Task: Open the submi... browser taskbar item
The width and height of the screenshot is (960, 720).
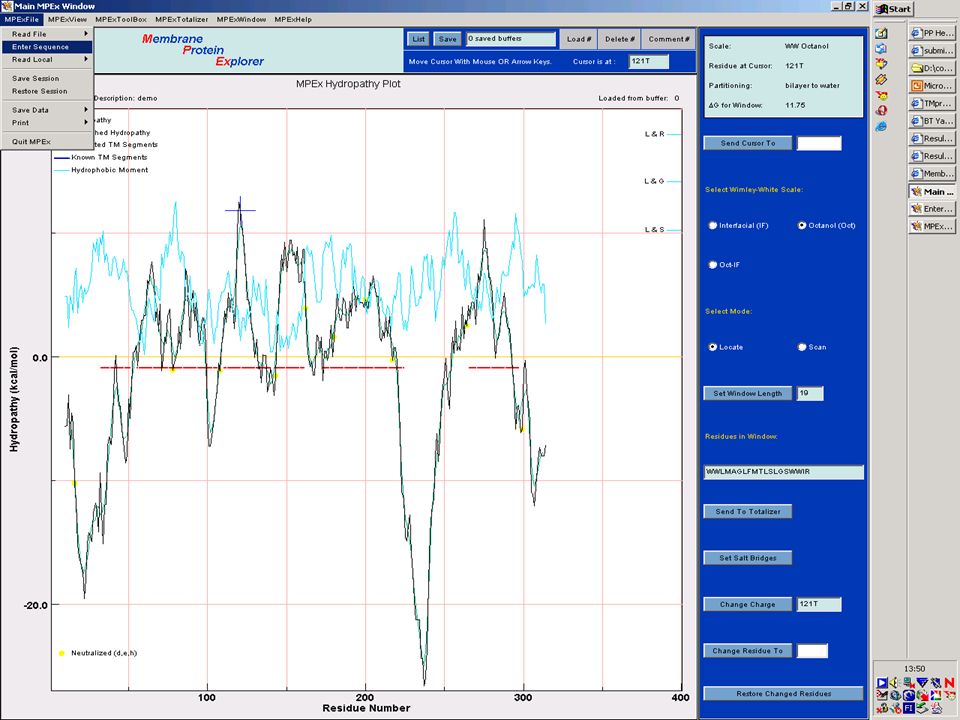Action: 931,50
